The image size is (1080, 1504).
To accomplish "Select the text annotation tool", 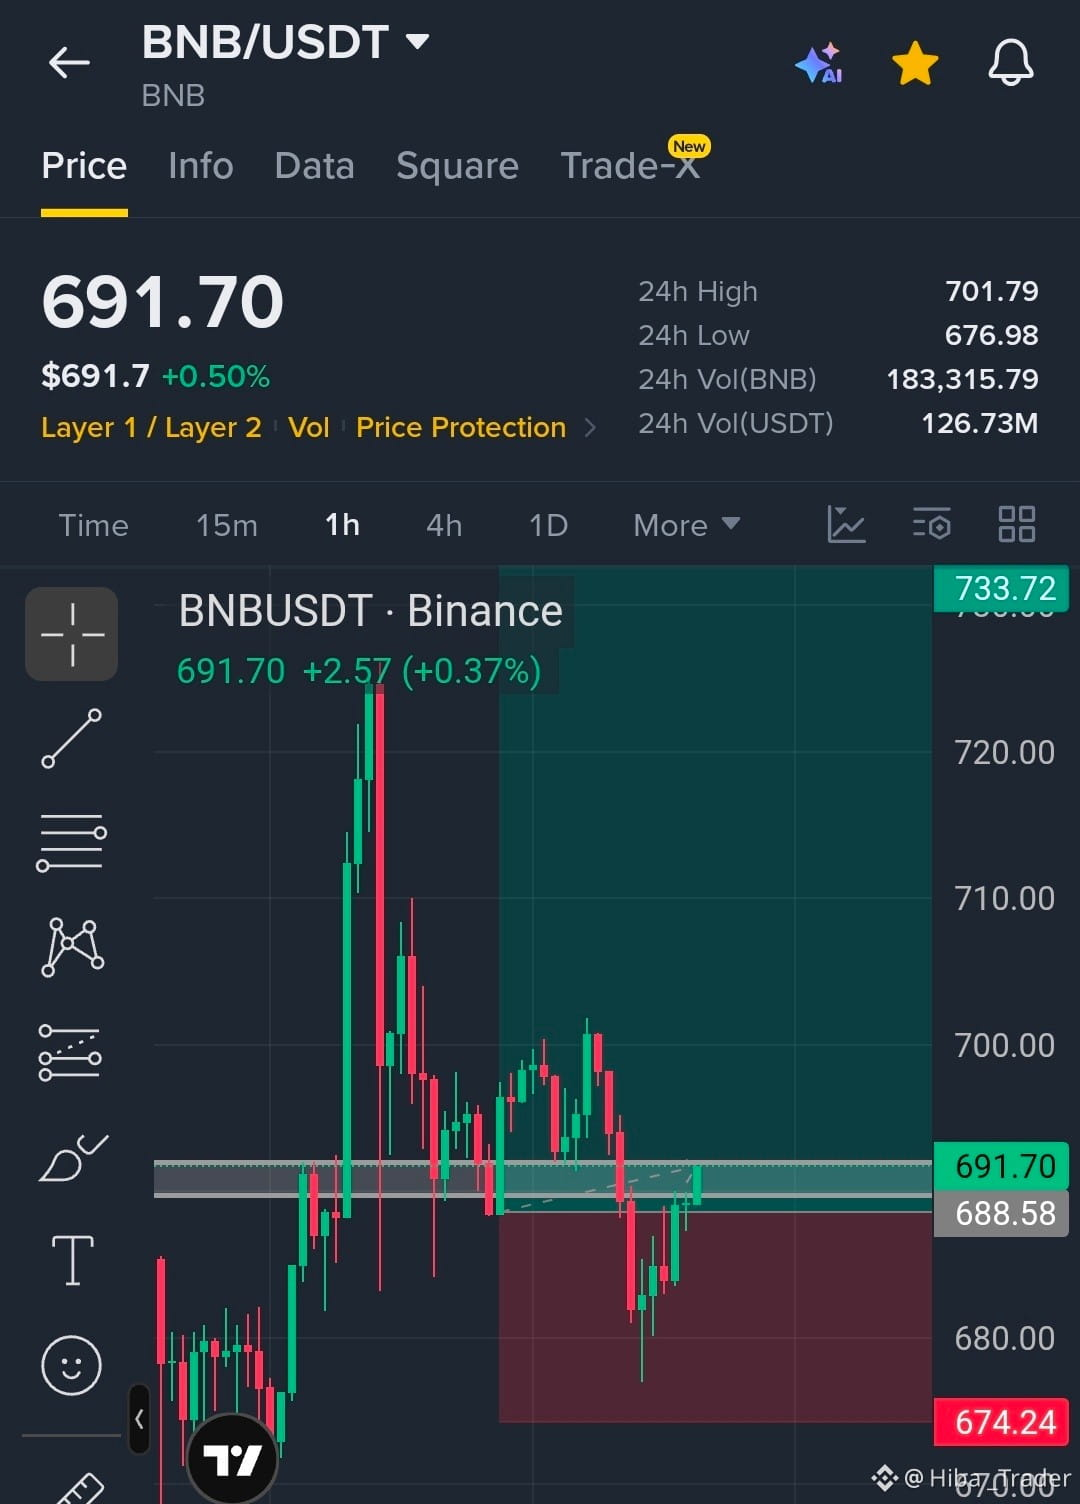I will (x=72, y=1260).
